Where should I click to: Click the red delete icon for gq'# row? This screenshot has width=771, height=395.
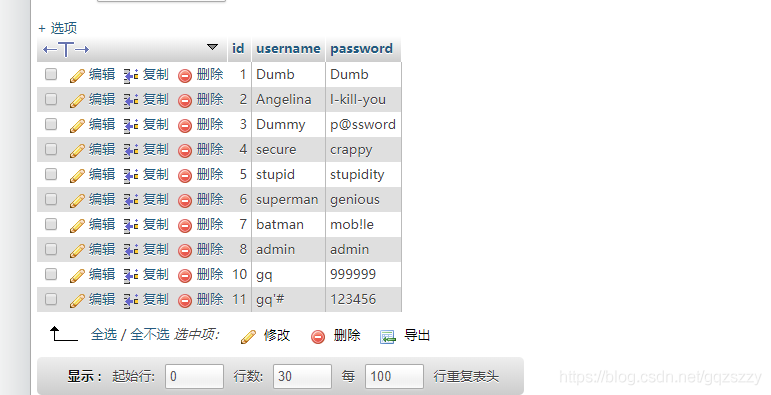[x=185, y=301]
